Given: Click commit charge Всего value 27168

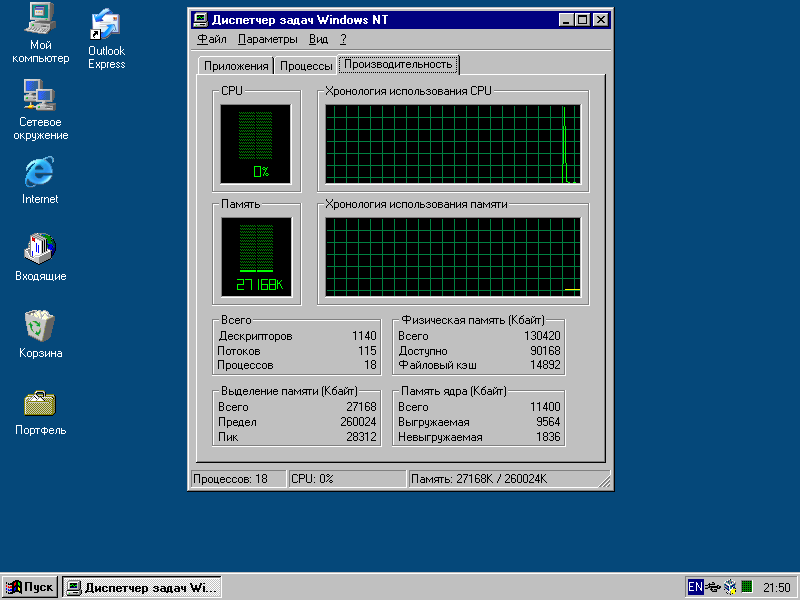Looking at the screenshot, I should pos(361,407).
